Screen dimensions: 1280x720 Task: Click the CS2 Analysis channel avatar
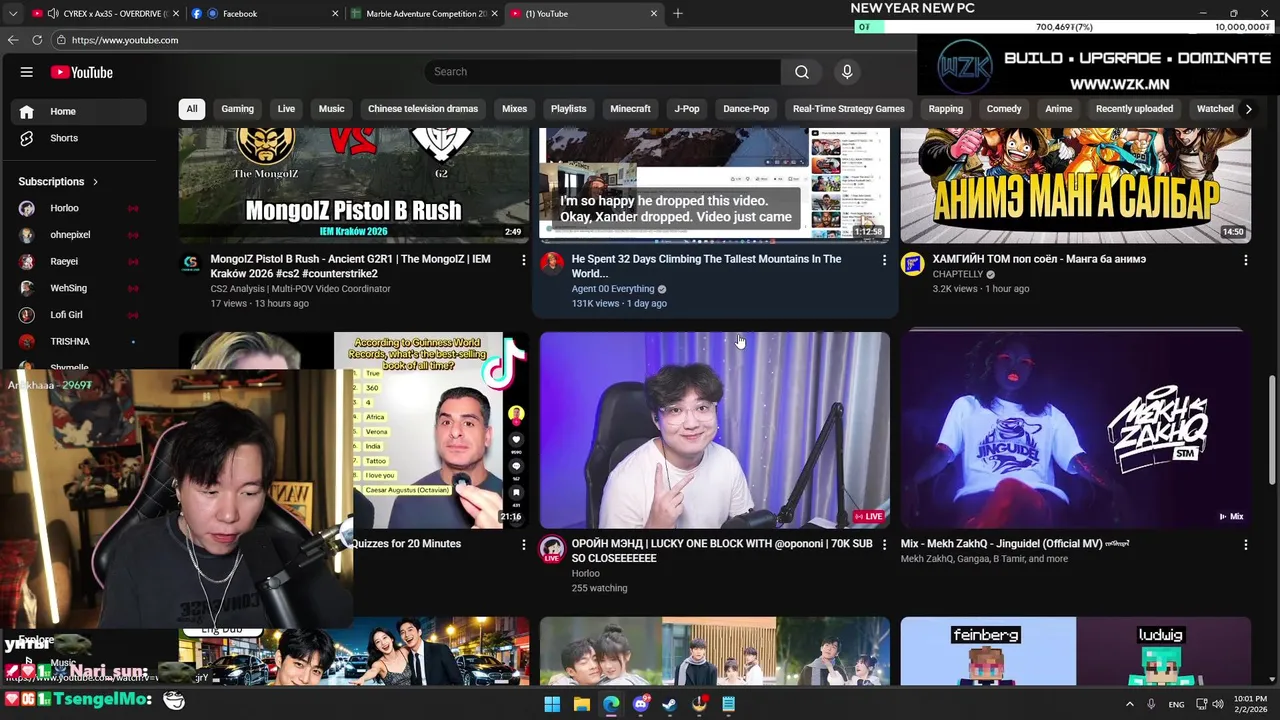click(190, 264)
